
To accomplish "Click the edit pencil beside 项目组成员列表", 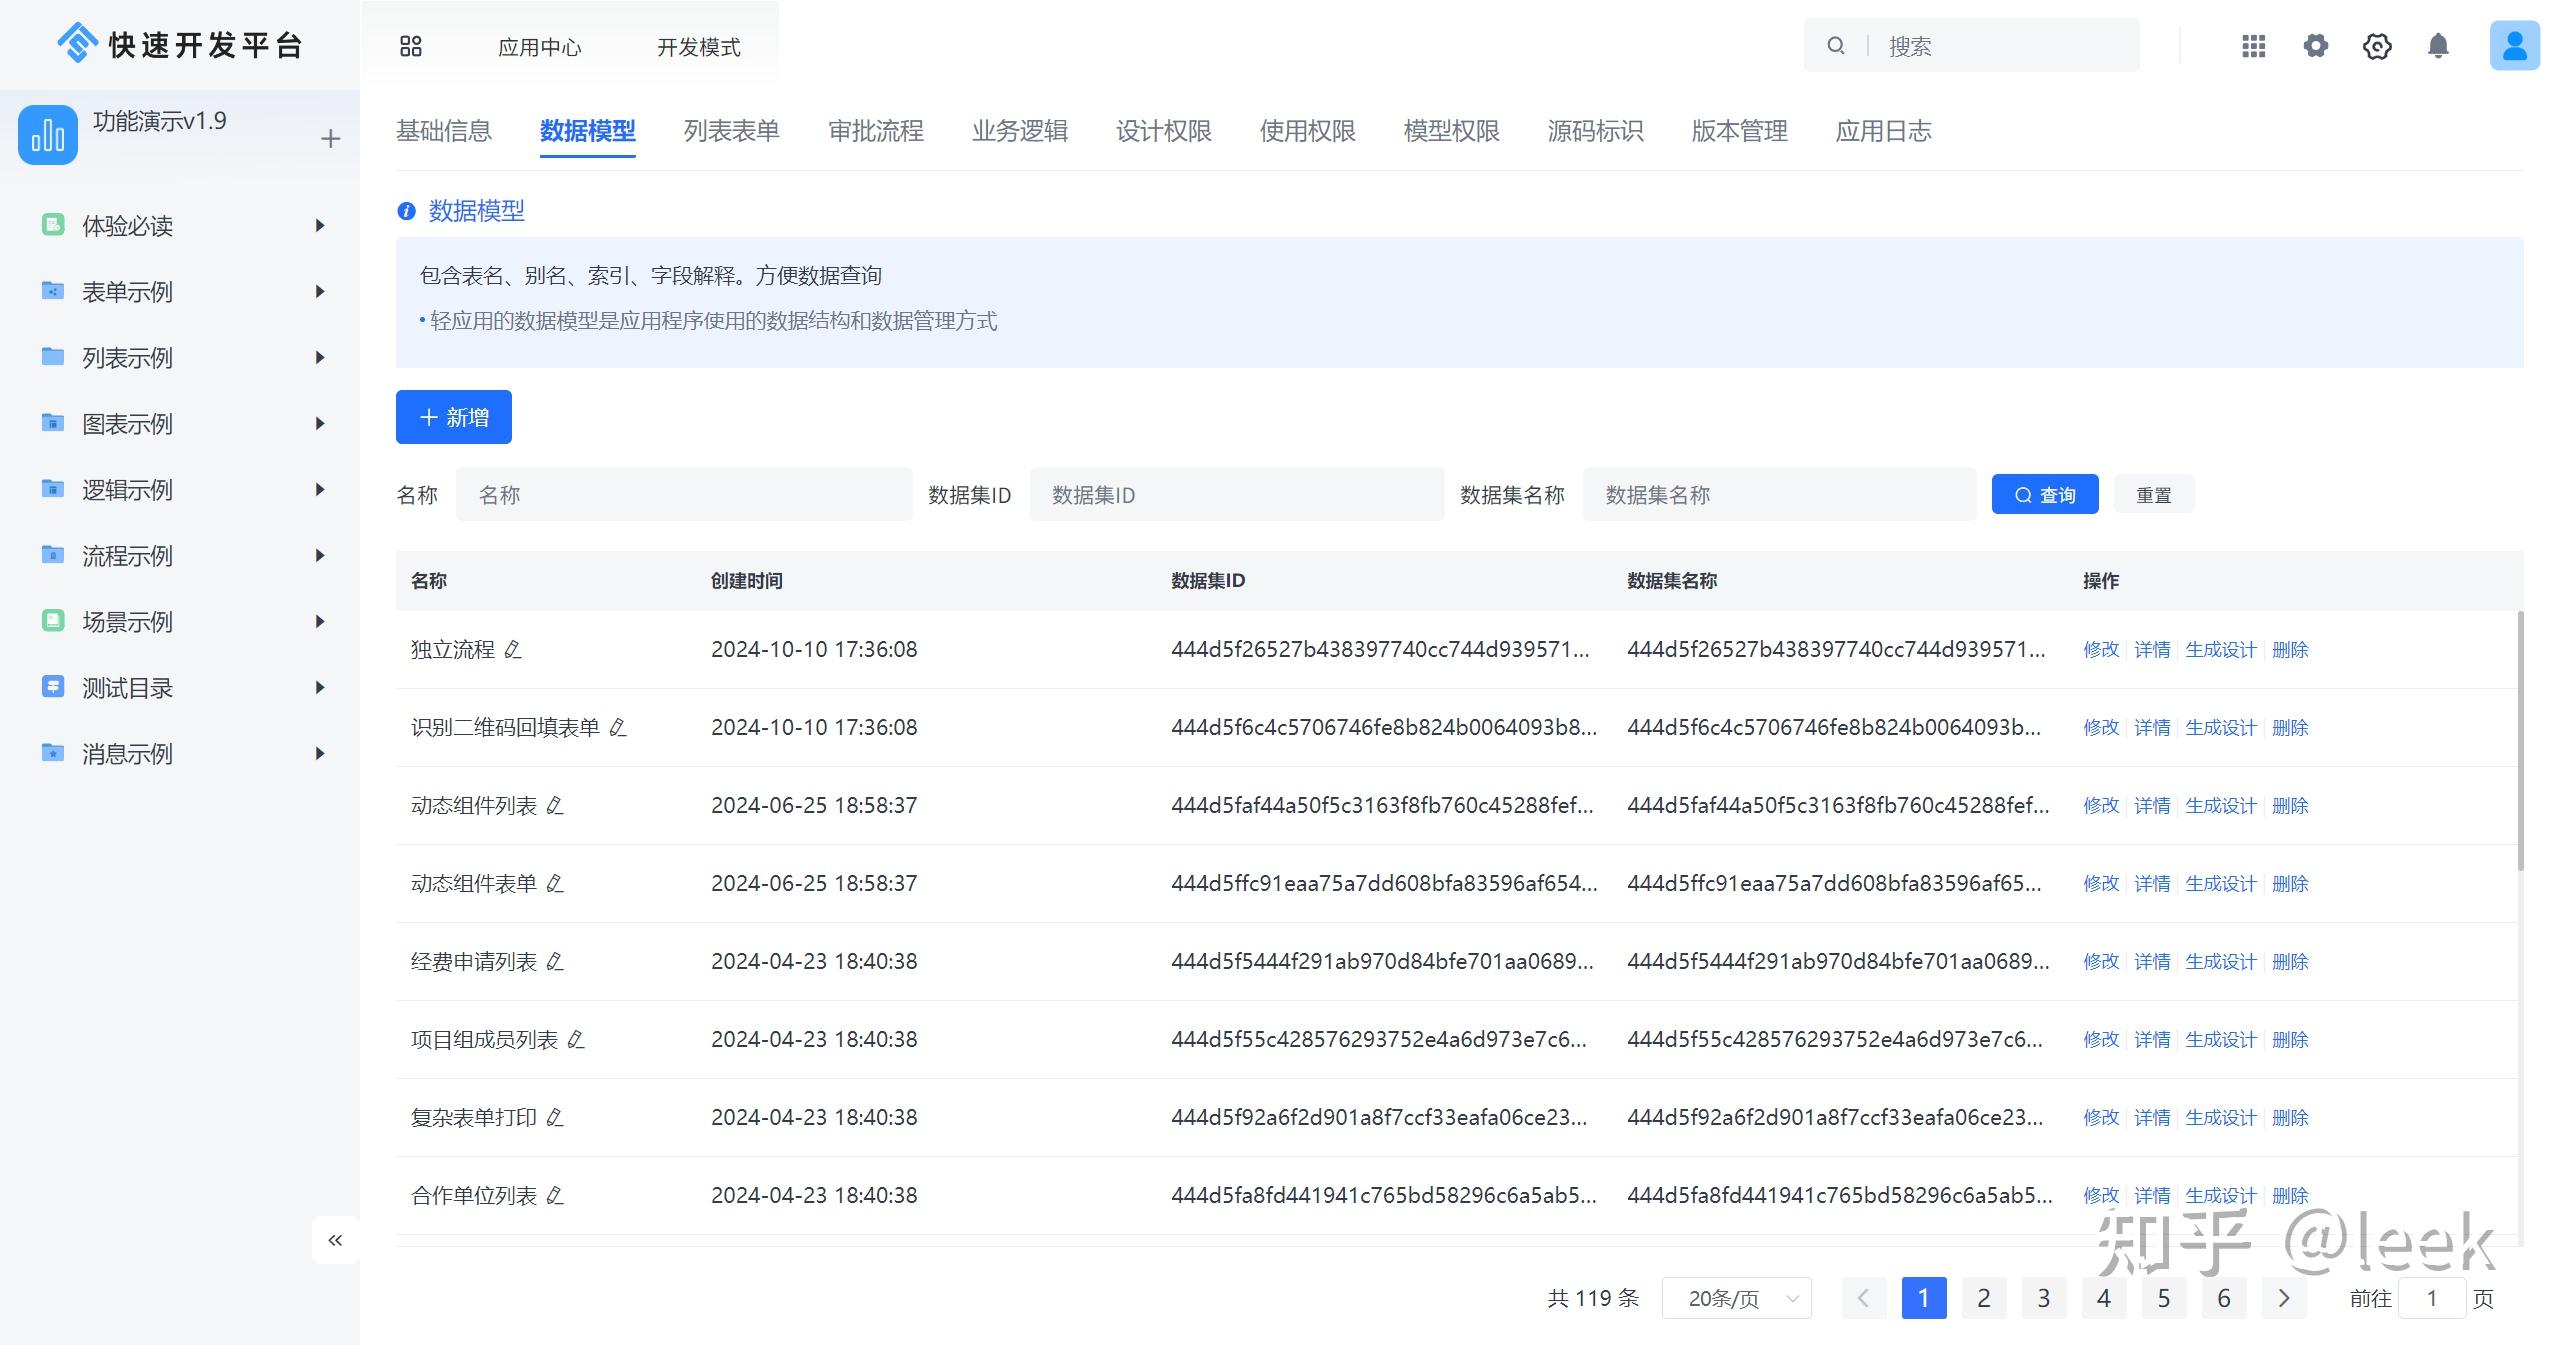I will coord(576,1040).
